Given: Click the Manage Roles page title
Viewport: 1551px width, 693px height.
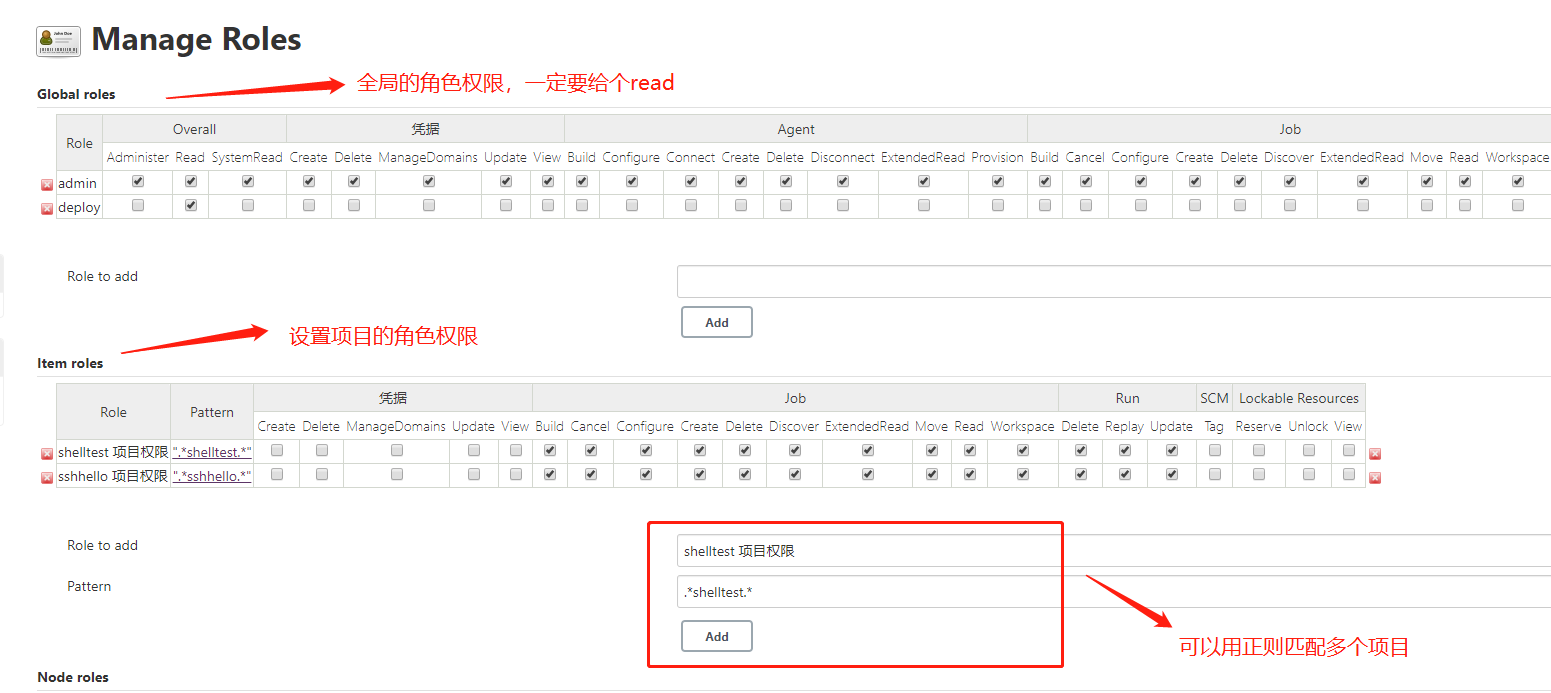Looking at the screenshot, I should tap(196, 39).
